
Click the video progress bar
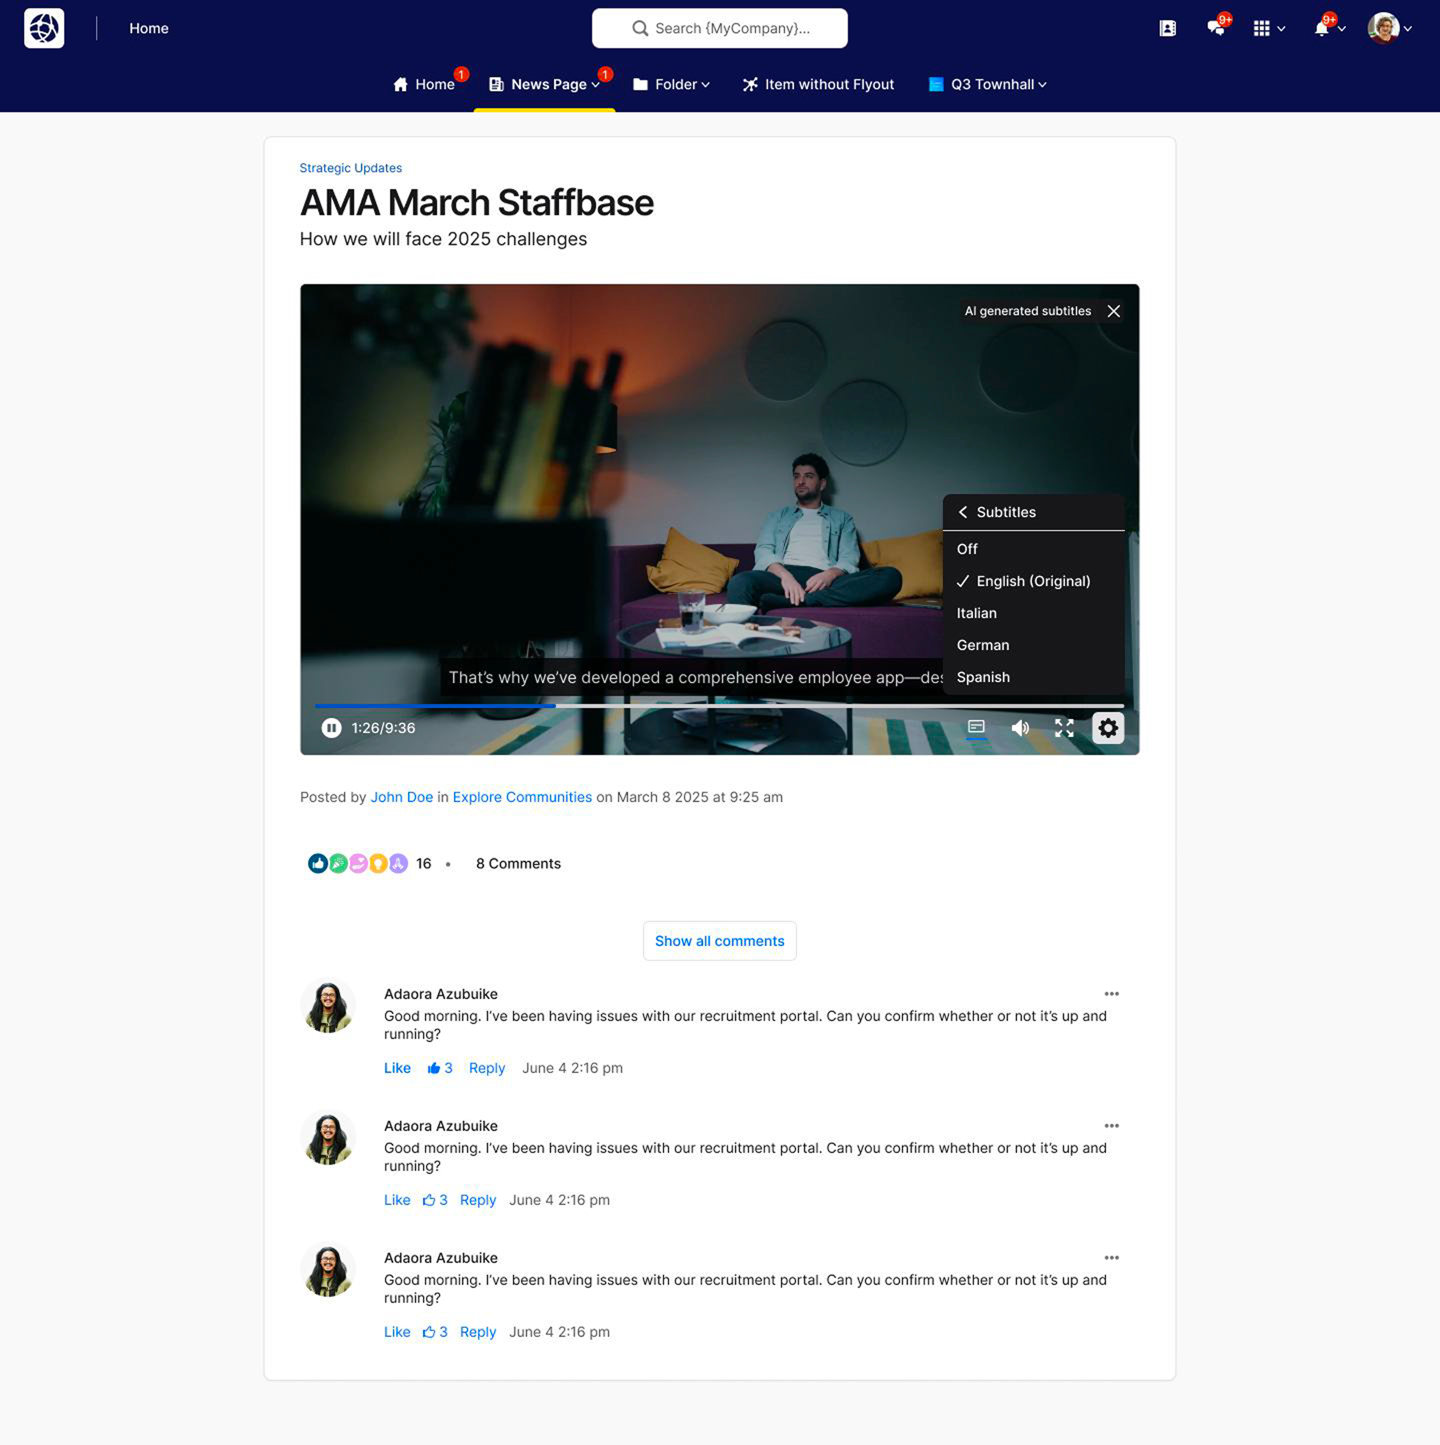click(x=719, y=706)
